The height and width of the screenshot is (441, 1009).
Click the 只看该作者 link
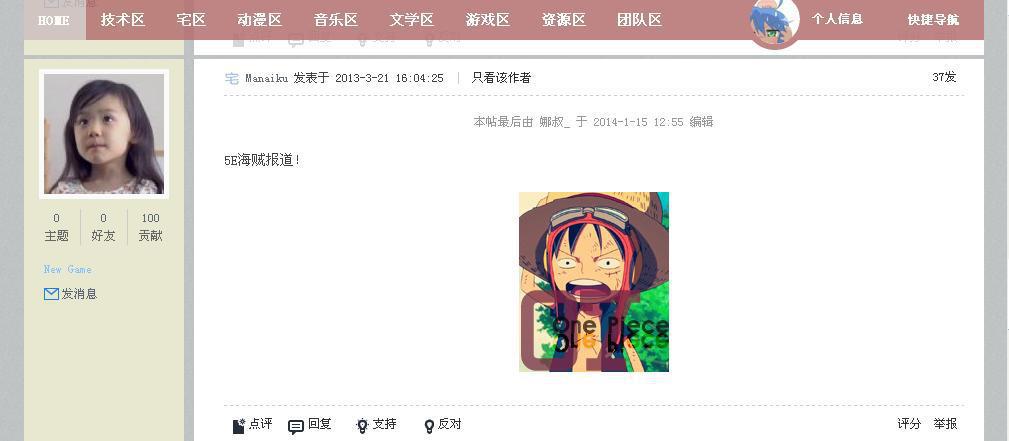(x=501, y=78)
